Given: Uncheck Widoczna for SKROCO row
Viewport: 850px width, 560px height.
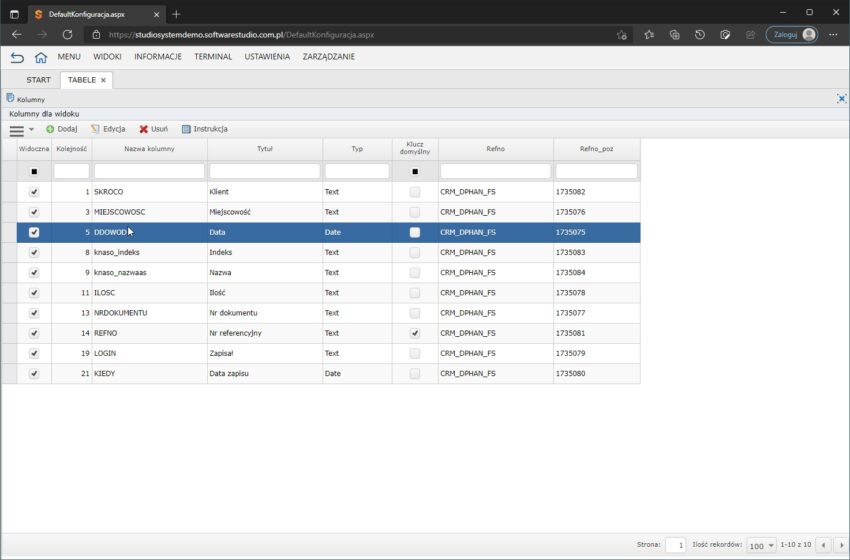Looking at the screenshot, I should (x=34, y=191).
